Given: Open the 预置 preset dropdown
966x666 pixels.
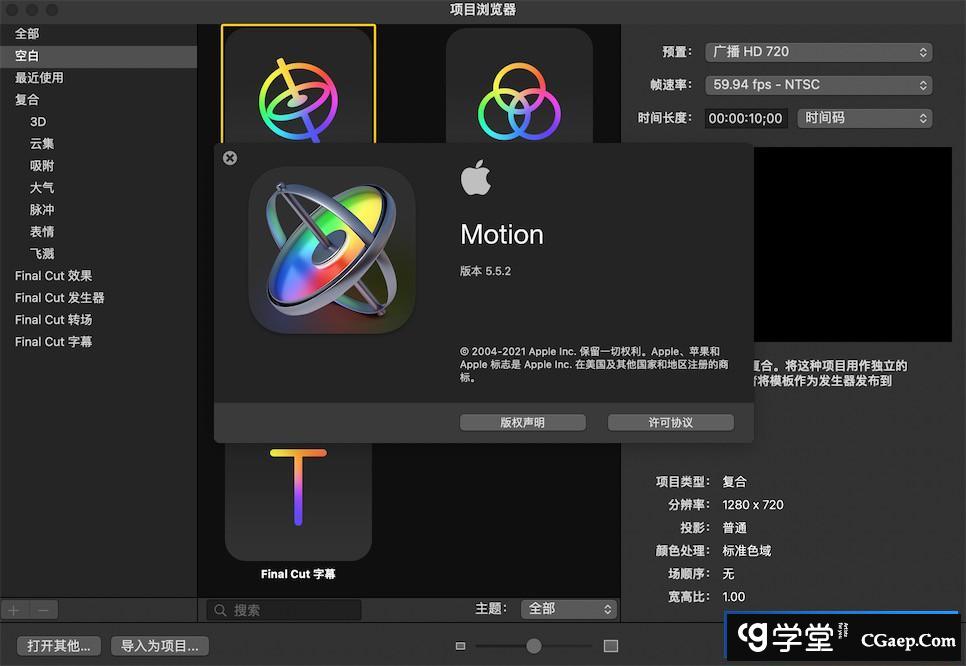Looking at the screenshot, I should (818, 52).
